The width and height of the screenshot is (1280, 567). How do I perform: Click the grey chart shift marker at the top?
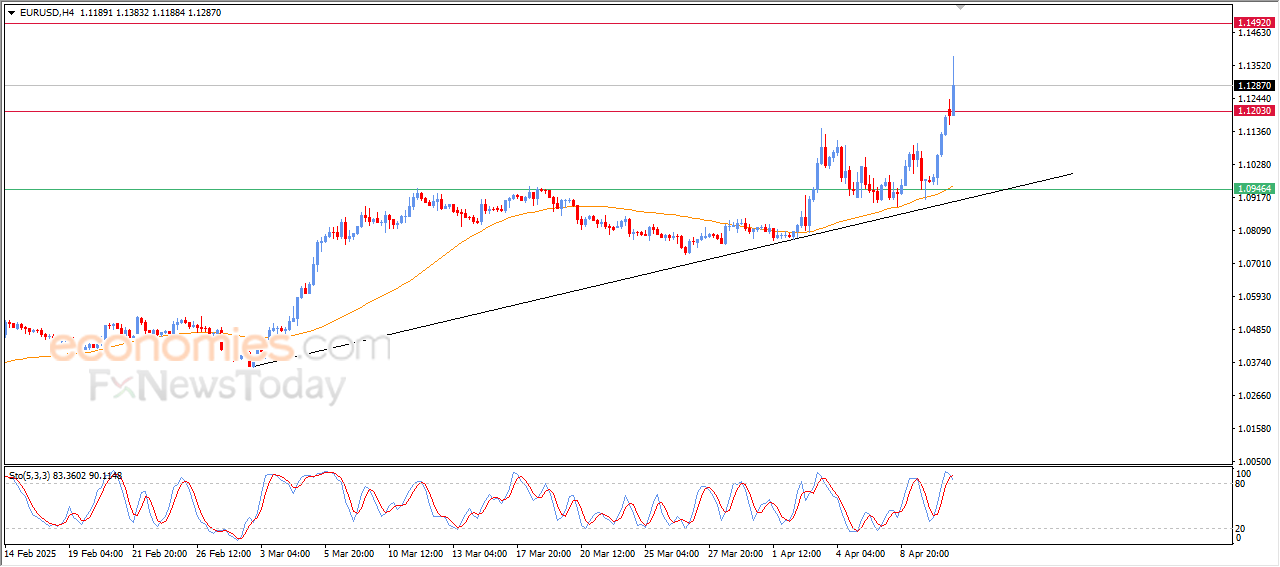click(x=961, y=7)
